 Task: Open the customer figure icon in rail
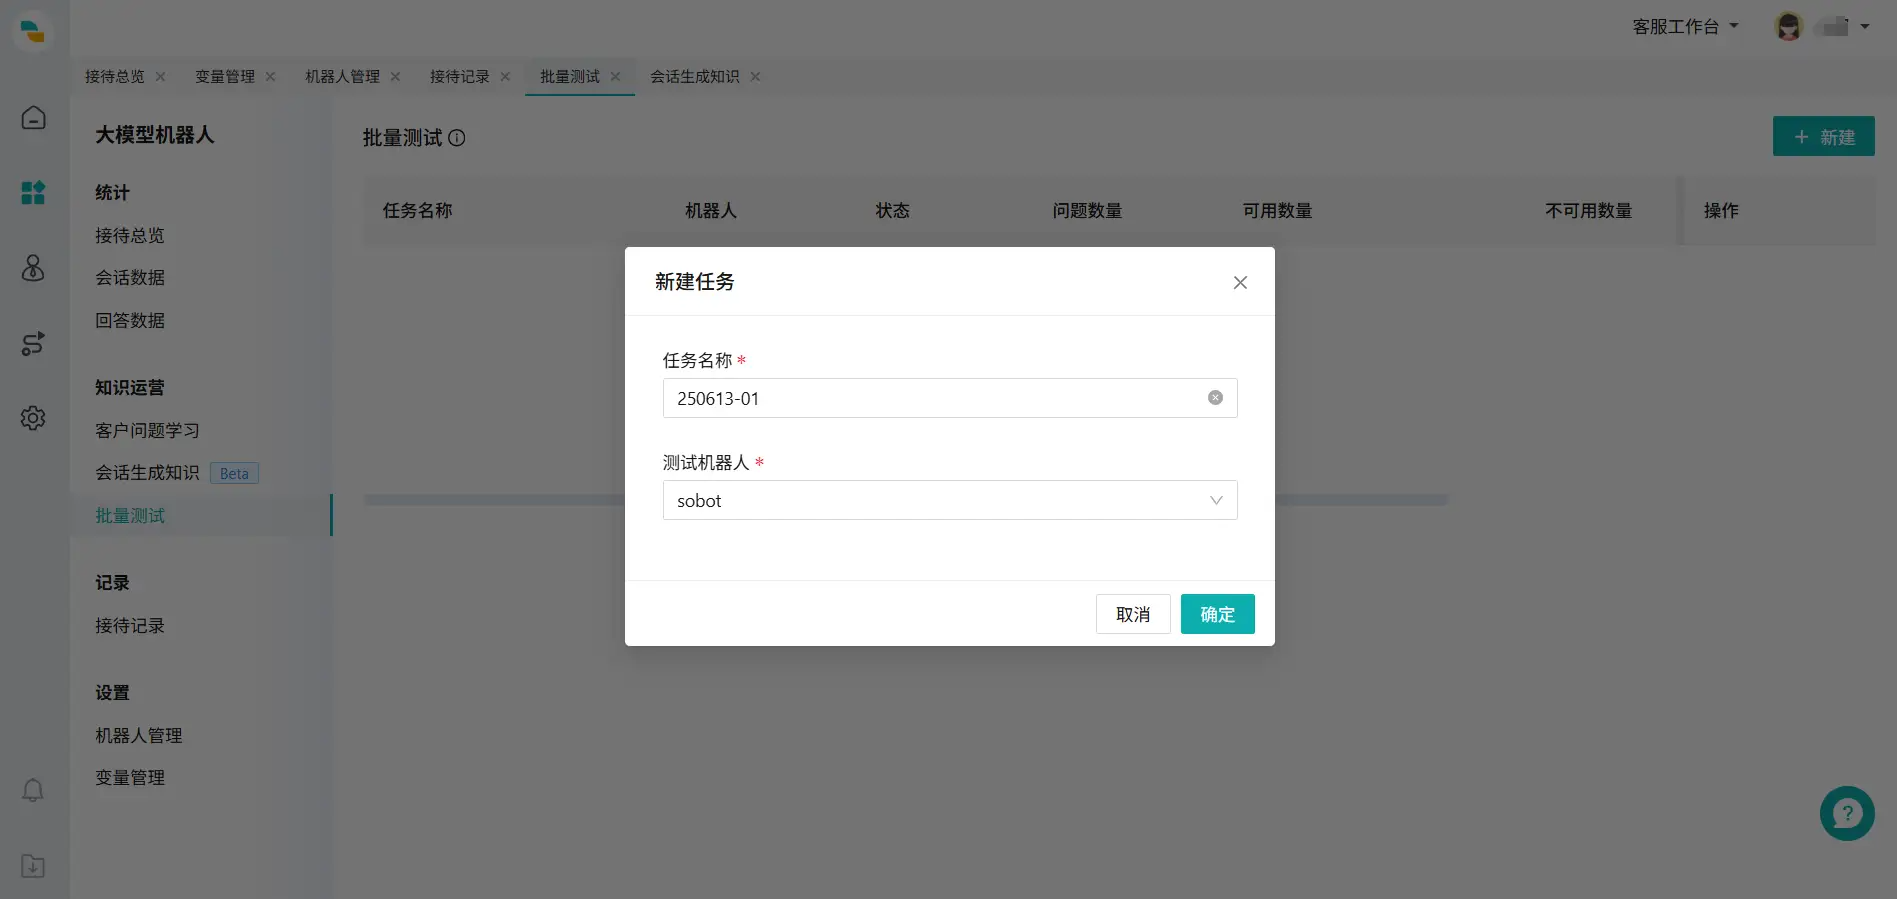click(x=33, y=268)
